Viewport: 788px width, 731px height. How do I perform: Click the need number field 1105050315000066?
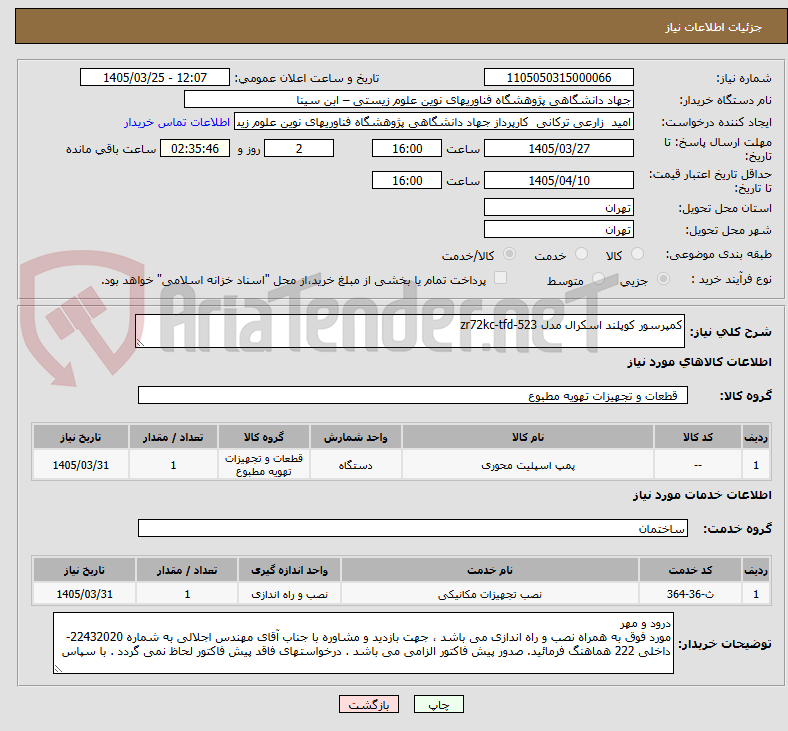[x=558, y=78]
